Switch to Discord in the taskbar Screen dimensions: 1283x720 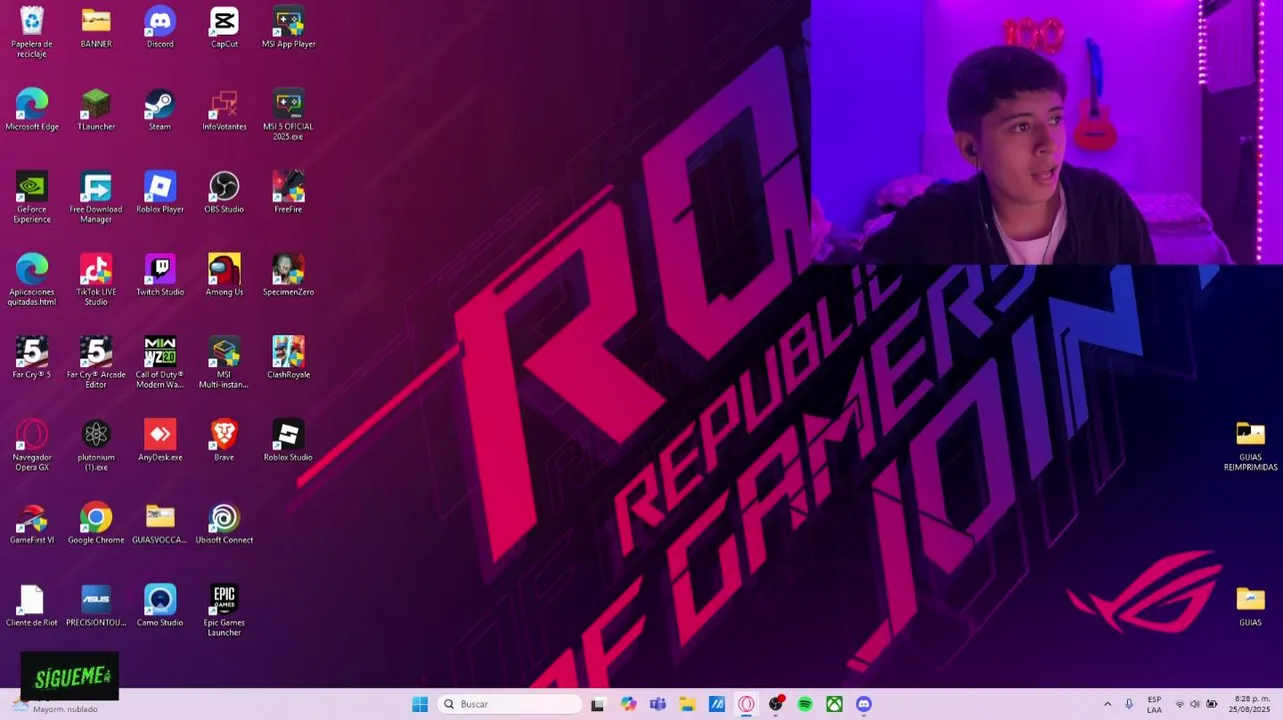(x=864, y=704)
